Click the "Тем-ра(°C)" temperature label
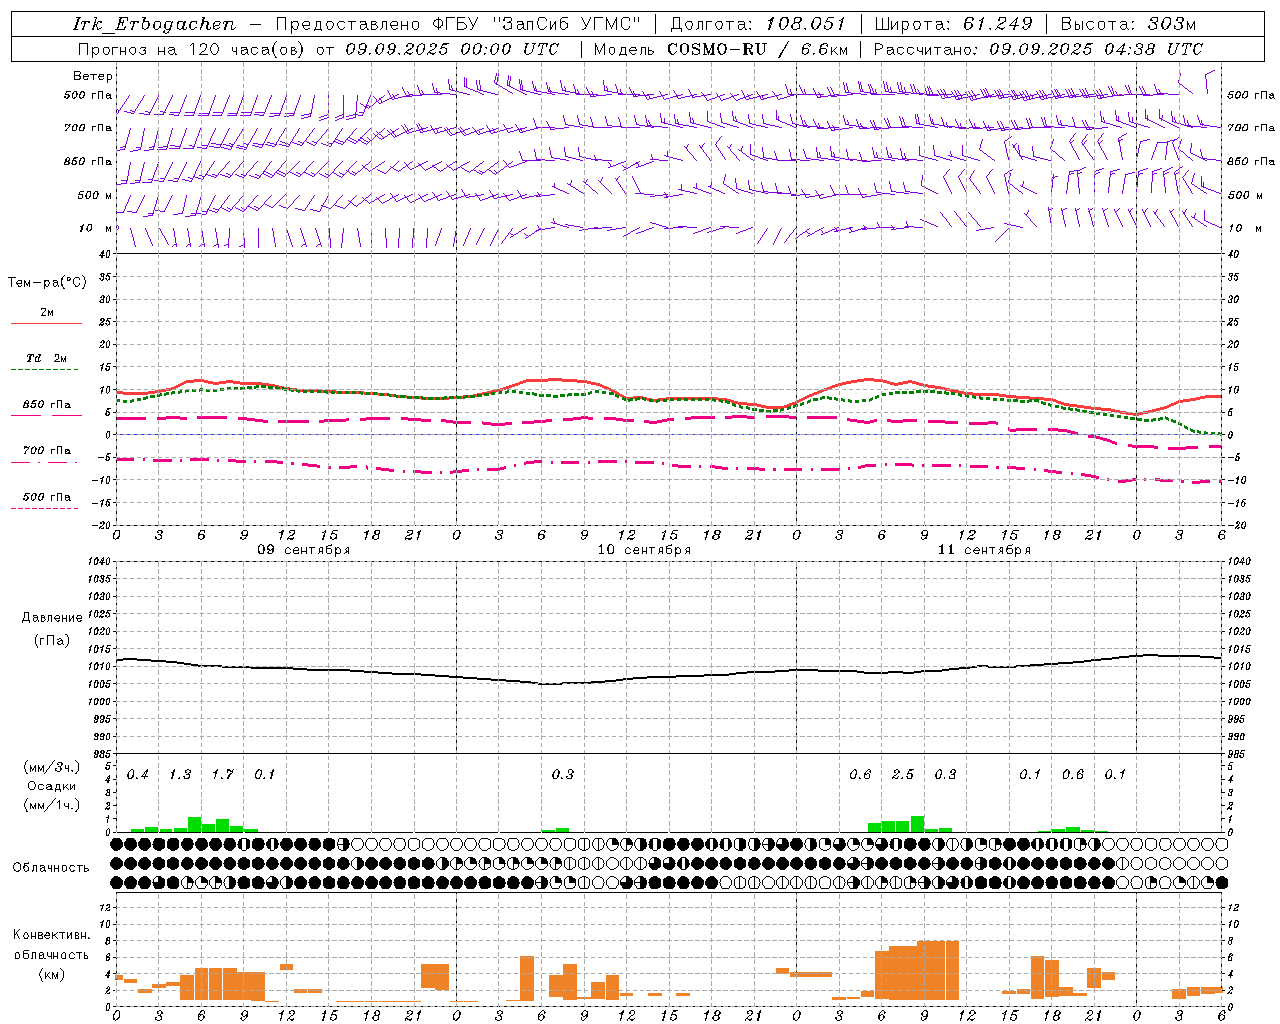This screenshot has width=1280, height=1024. [x=47, y=283]
